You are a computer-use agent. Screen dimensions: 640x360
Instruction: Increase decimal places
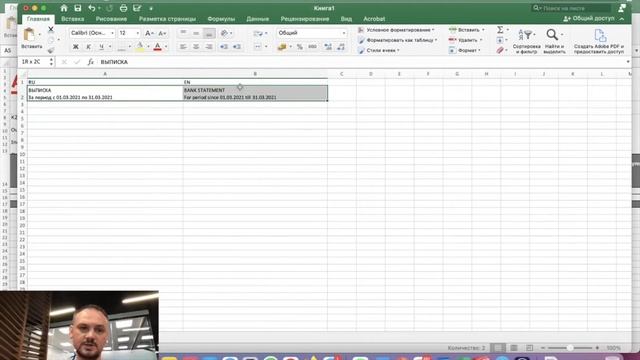[x=328, y=47]
